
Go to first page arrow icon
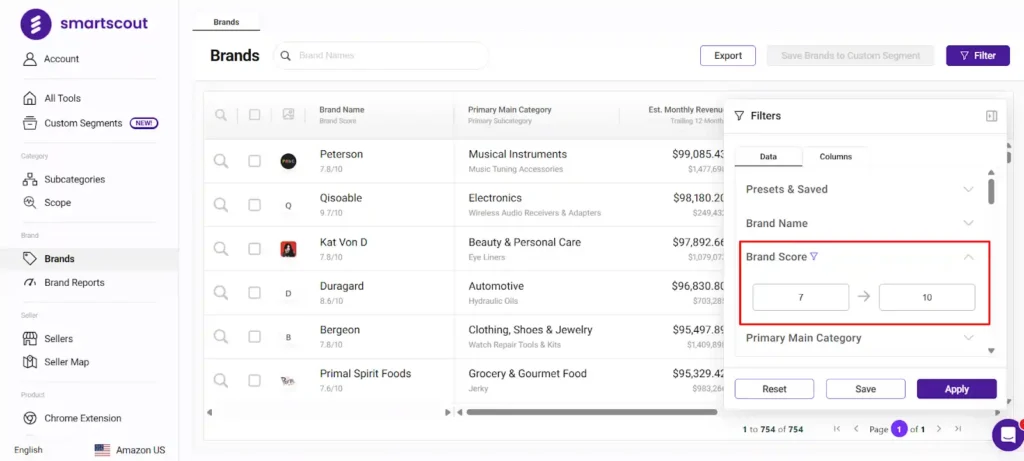pos(837,429)
